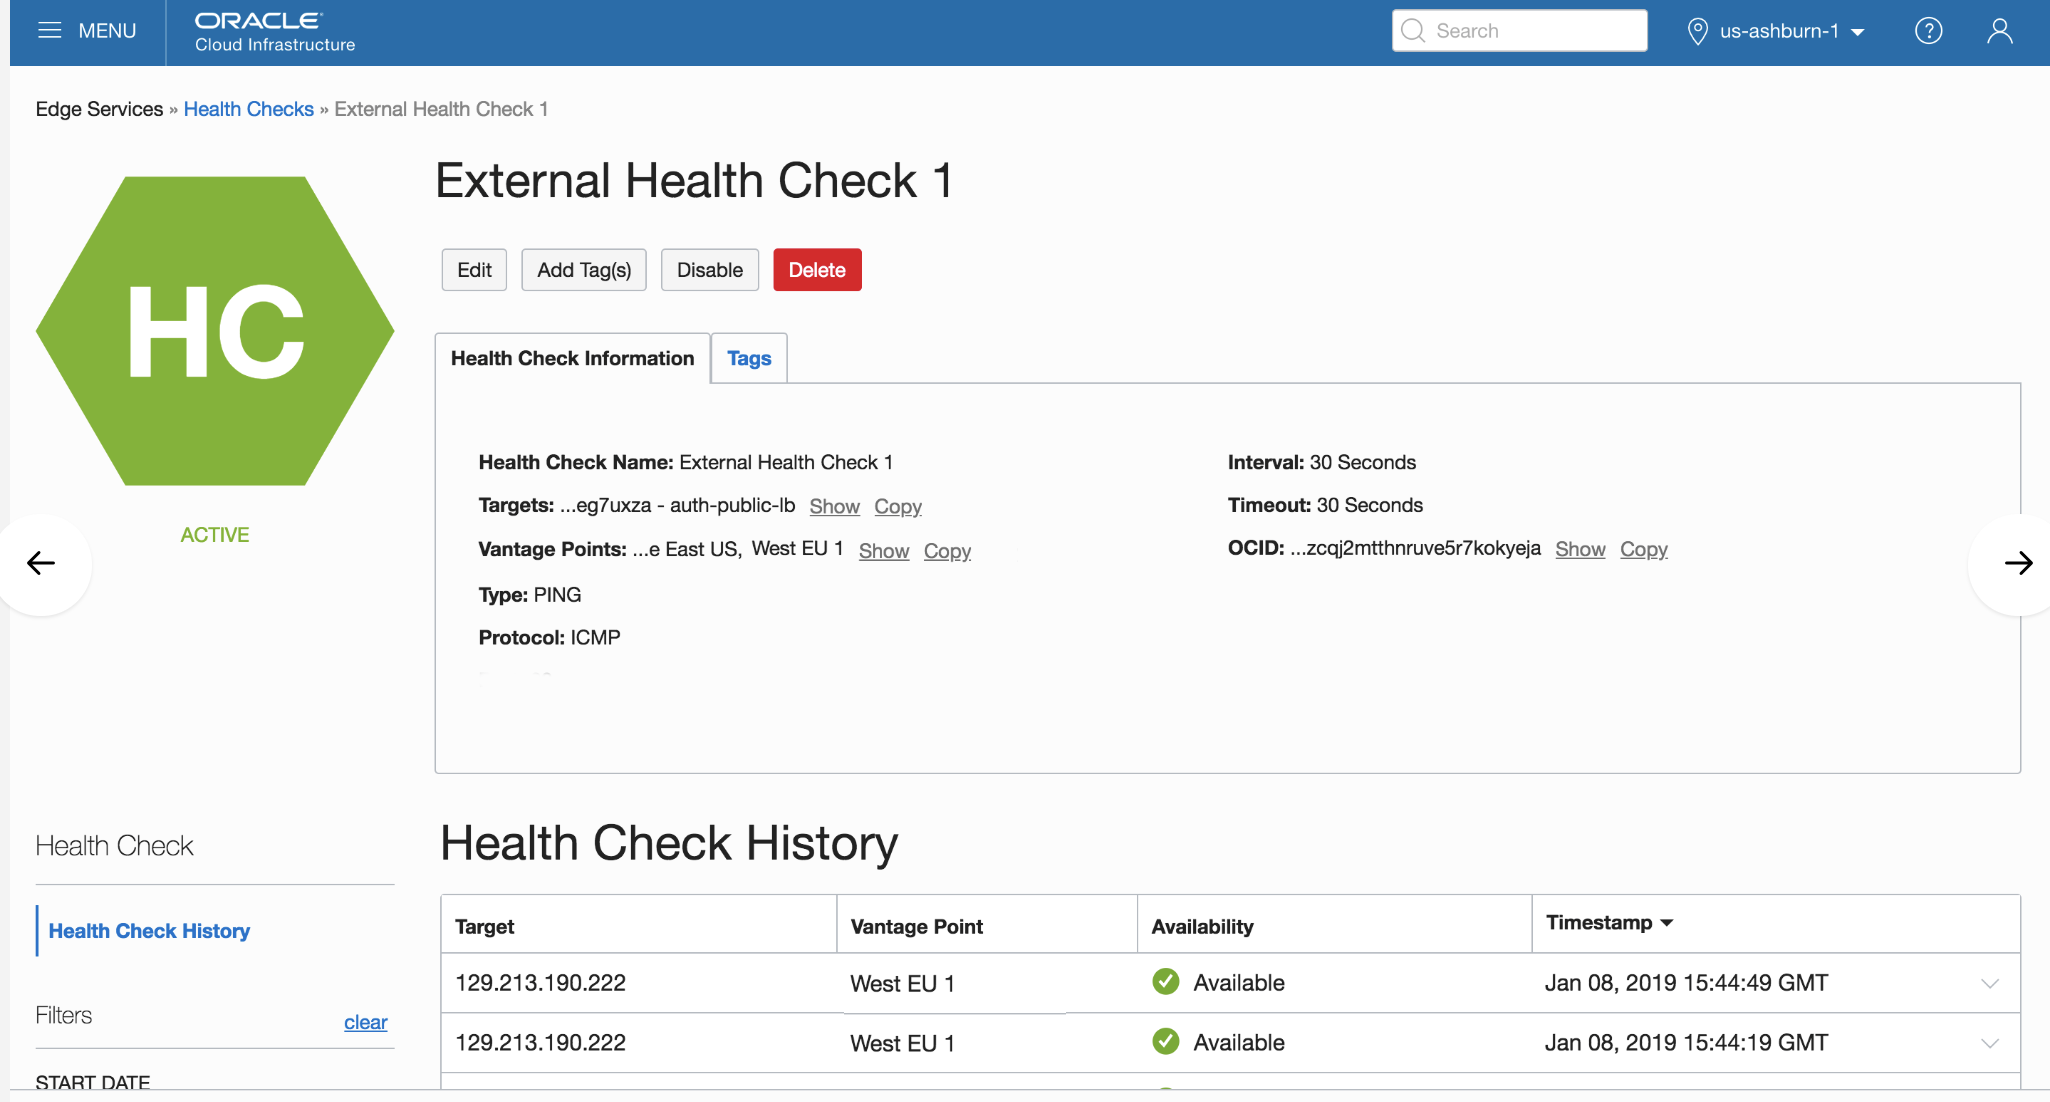Viewport: 2050px width, 1102px height.
Task: Click the location pin region icon
Action: click(x=1697, y=31)
